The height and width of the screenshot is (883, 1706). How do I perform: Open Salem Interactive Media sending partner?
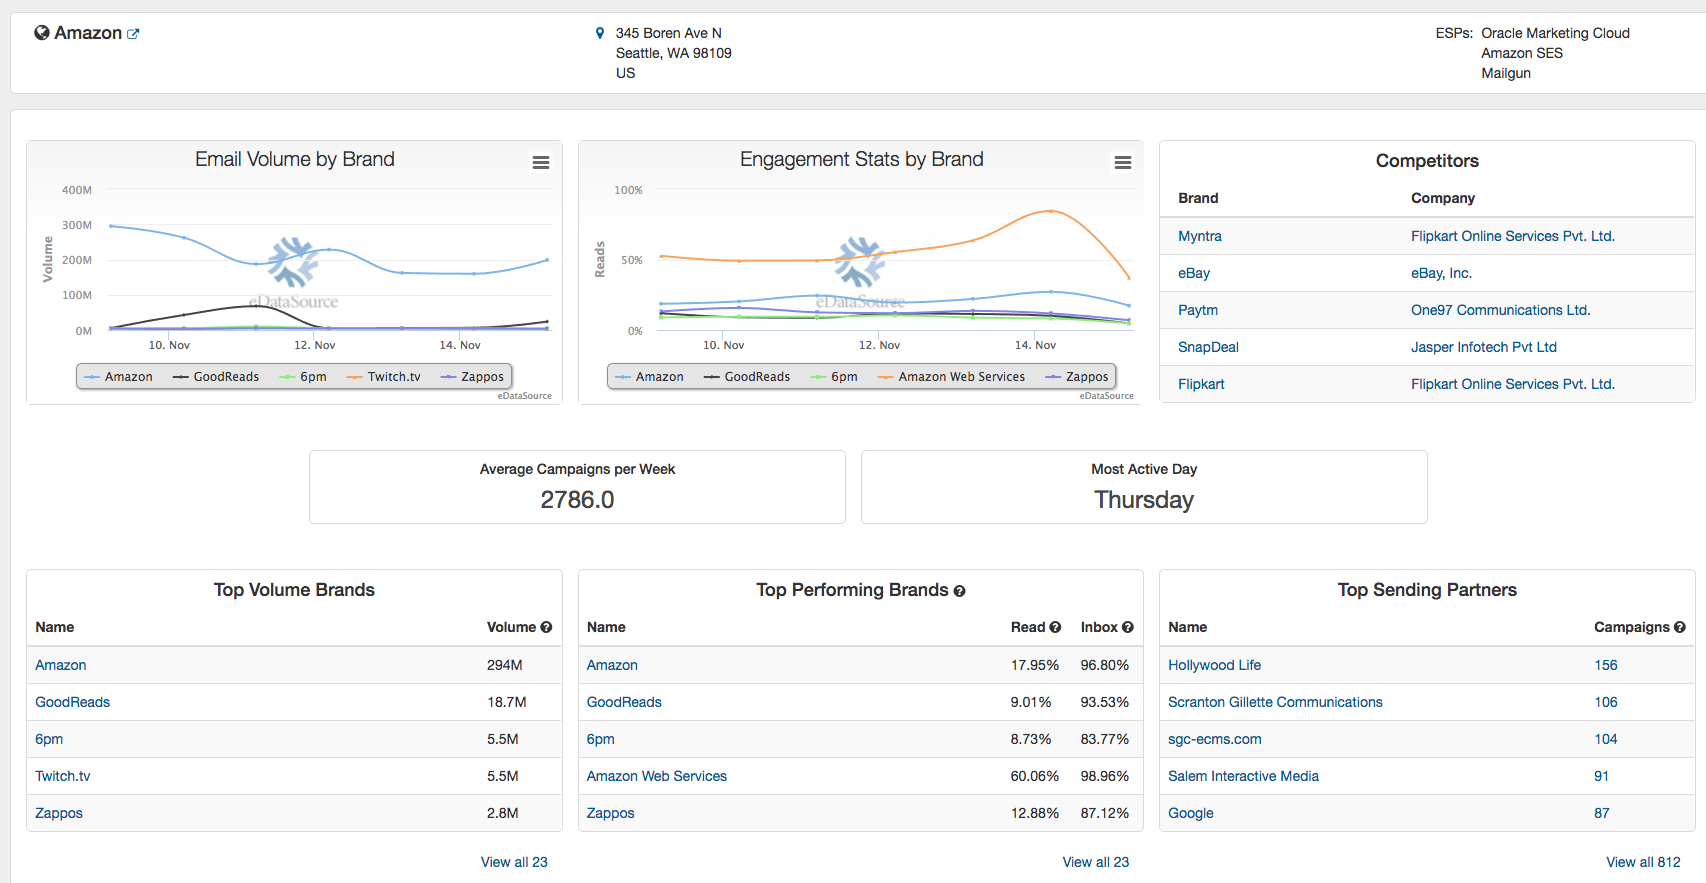(1243, 776)
